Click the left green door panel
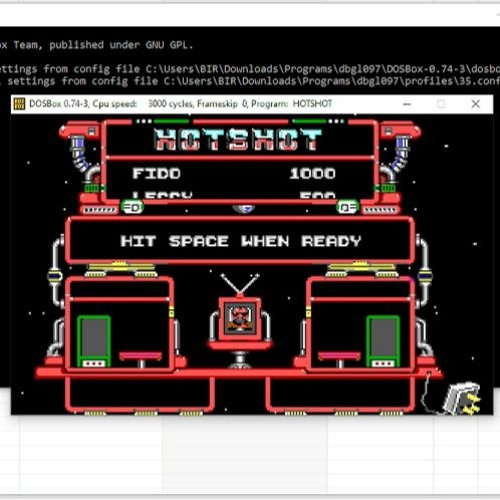The image size is (500, 500). (x=94, y=341)
